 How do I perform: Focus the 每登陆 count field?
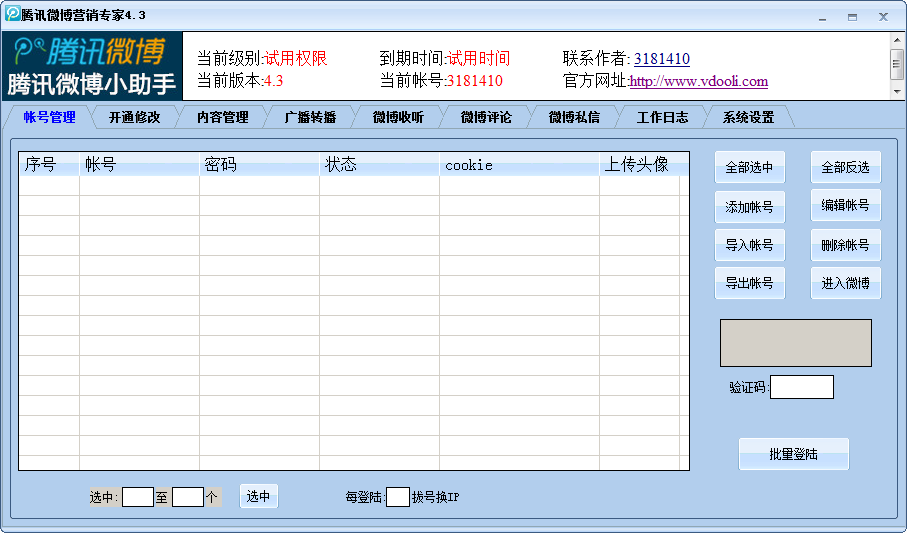point(397,497)
